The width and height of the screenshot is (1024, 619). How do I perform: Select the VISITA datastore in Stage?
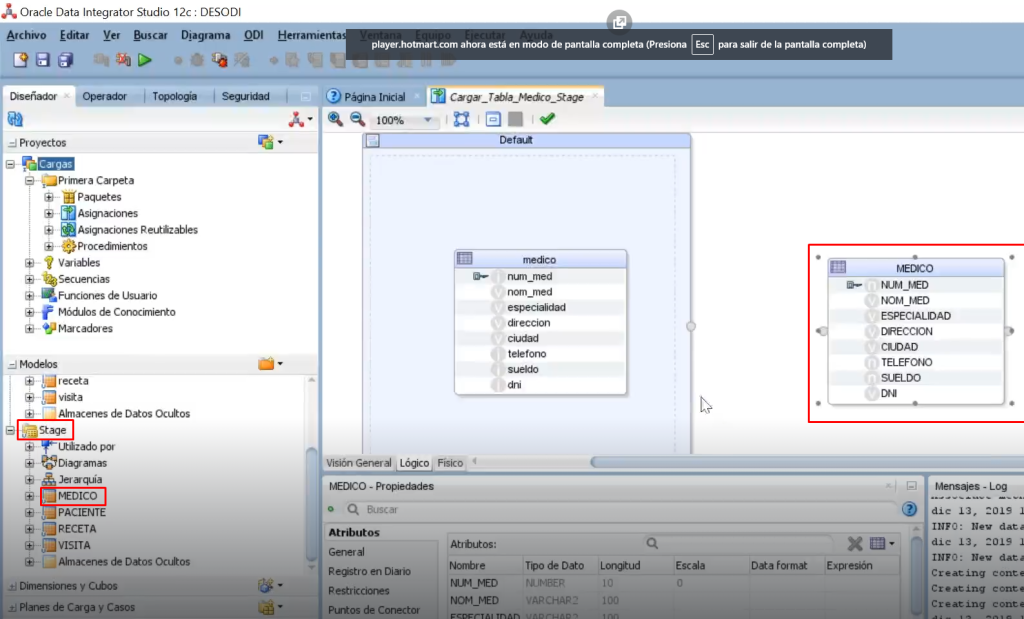(x=74, y=545)
